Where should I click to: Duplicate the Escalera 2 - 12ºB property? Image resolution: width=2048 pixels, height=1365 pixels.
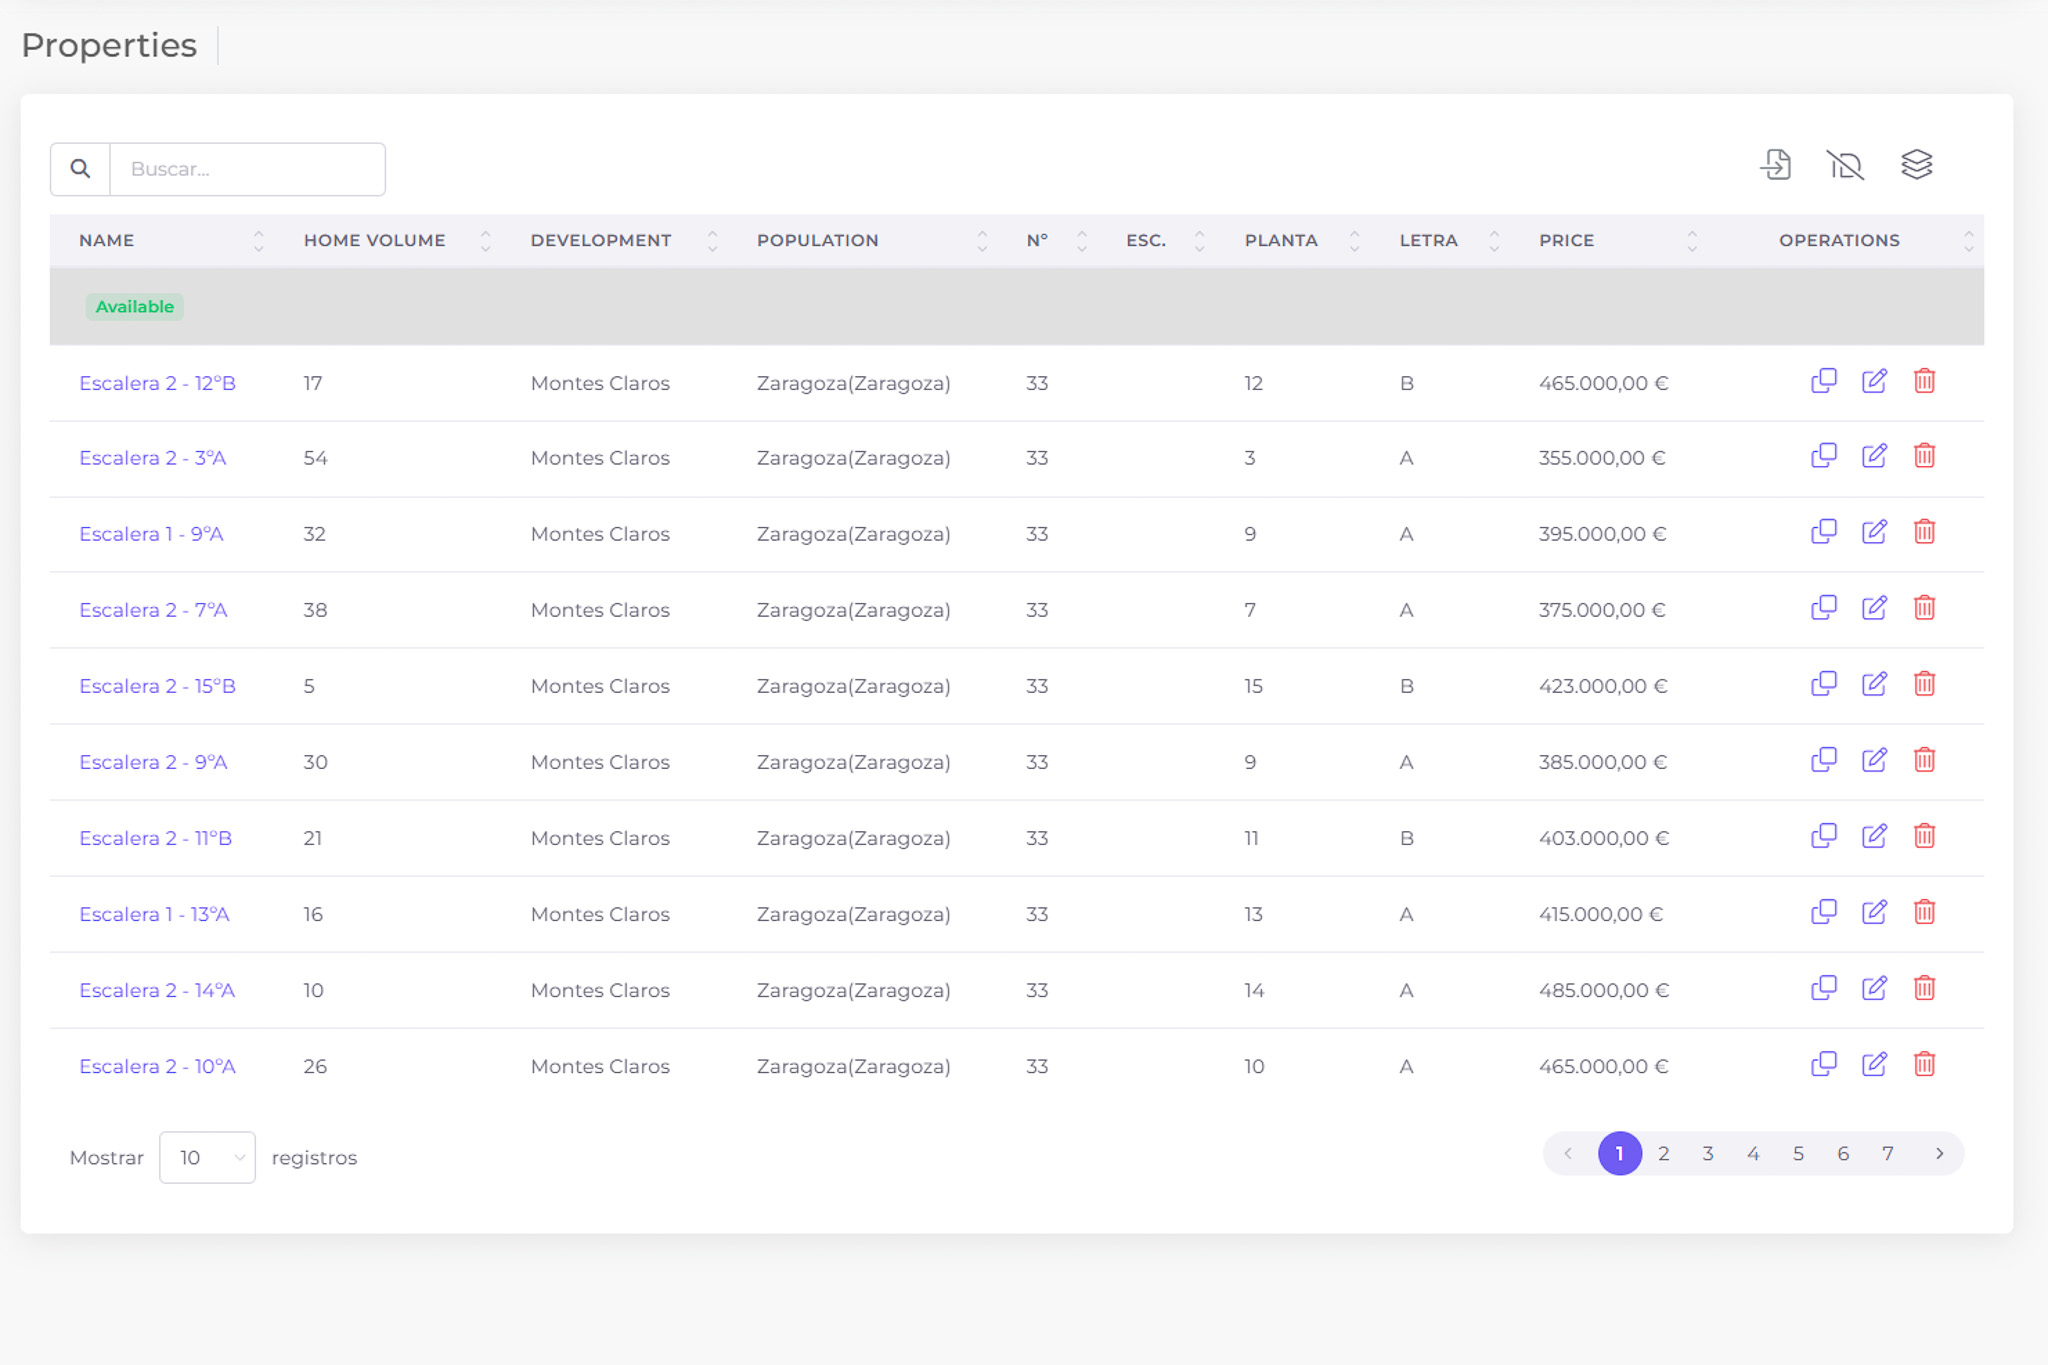pos(1824,381)
